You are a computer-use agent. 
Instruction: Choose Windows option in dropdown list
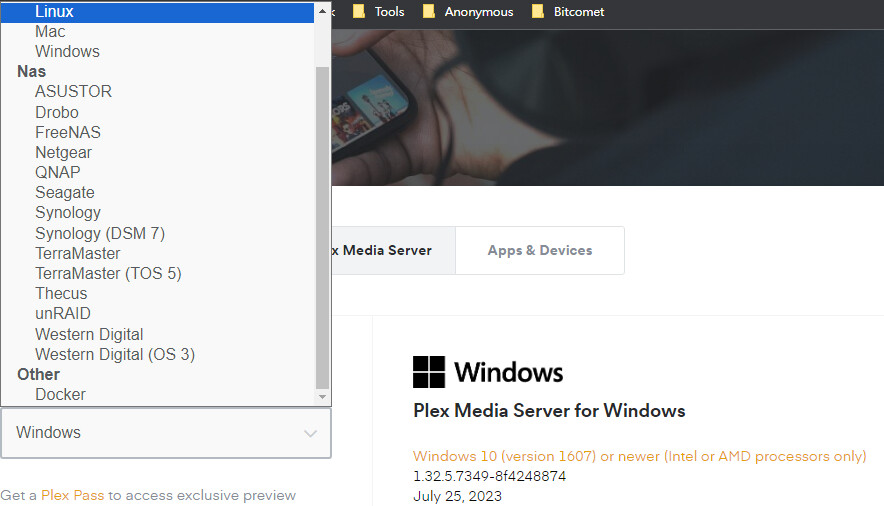(157, 51)
